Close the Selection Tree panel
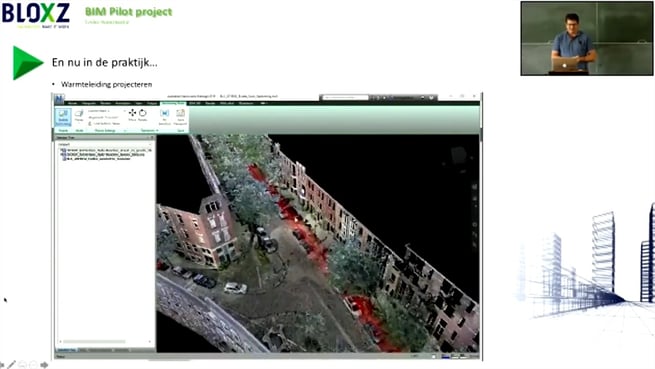This screenshot has height=369, width=655. pyautogui.click(x=152, y=137)
